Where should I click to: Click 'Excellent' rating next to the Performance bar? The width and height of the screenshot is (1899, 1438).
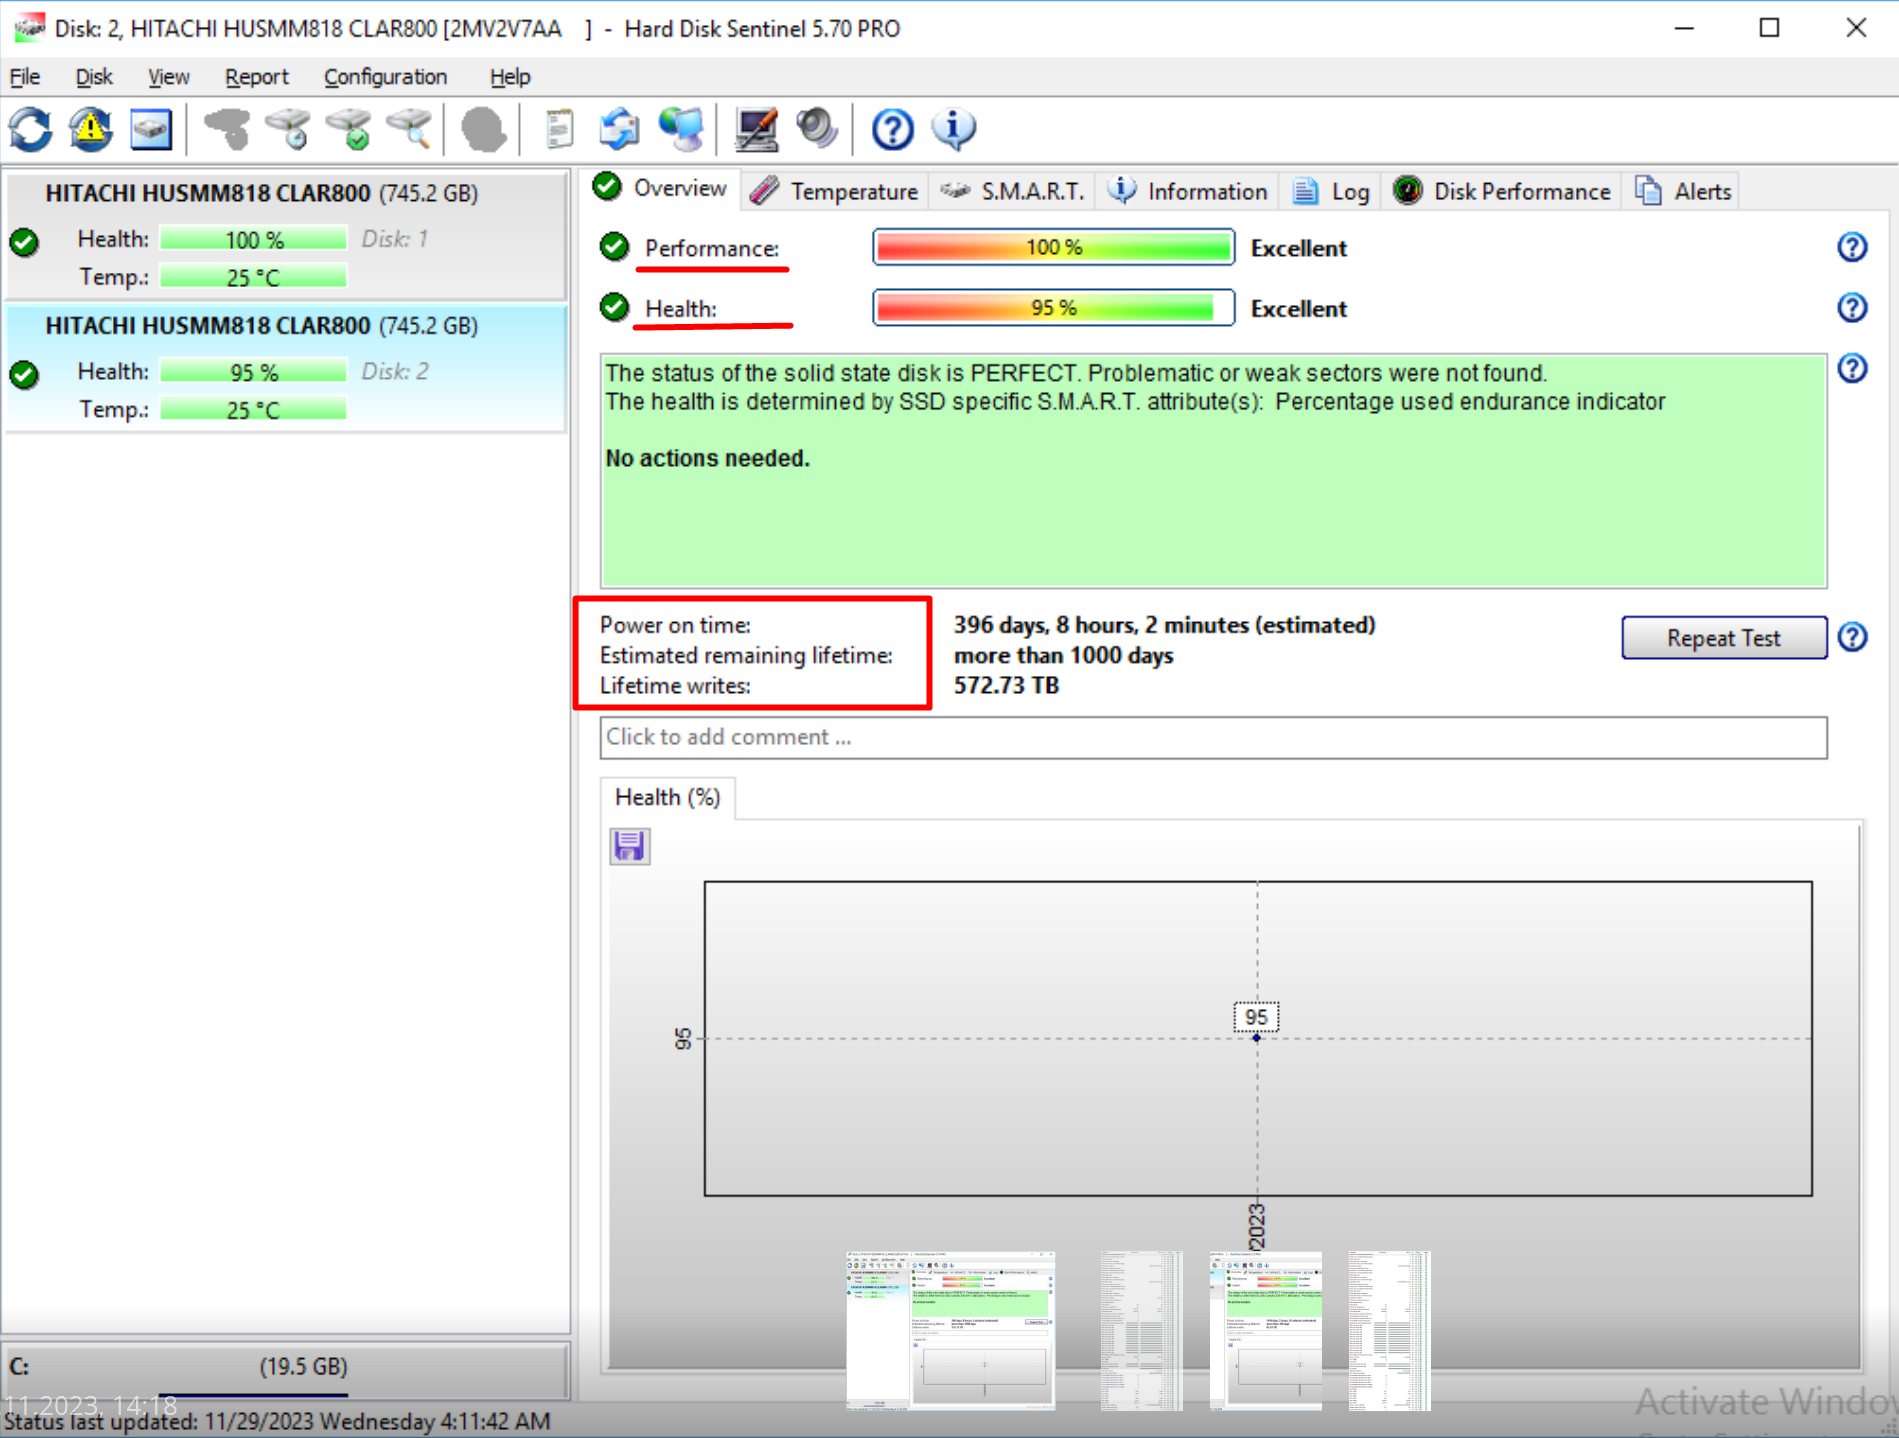coord(1298,248)
